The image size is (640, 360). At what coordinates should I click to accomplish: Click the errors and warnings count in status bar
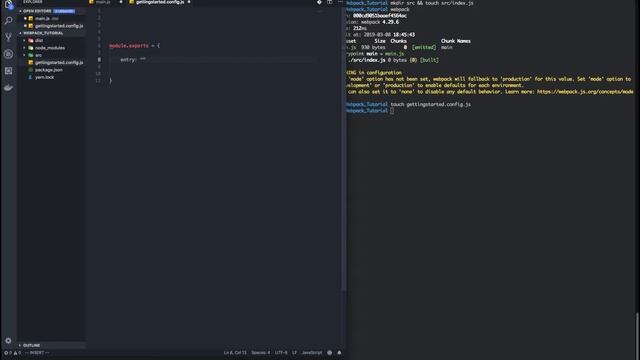(12, 353)
